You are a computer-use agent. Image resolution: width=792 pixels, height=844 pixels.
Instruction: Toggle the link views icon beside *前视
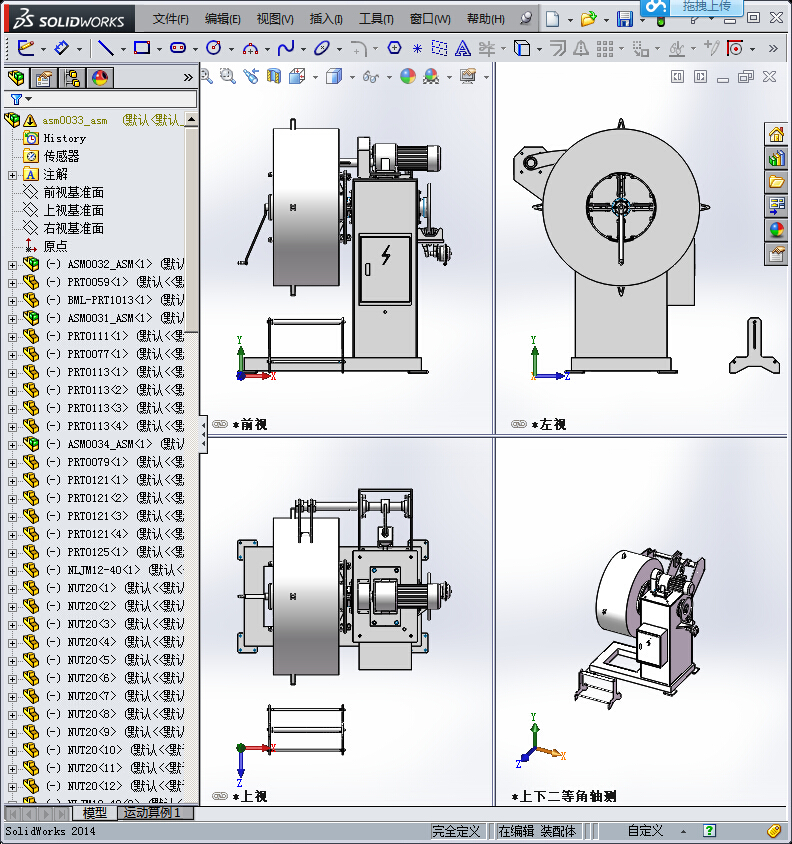(220, 424)
